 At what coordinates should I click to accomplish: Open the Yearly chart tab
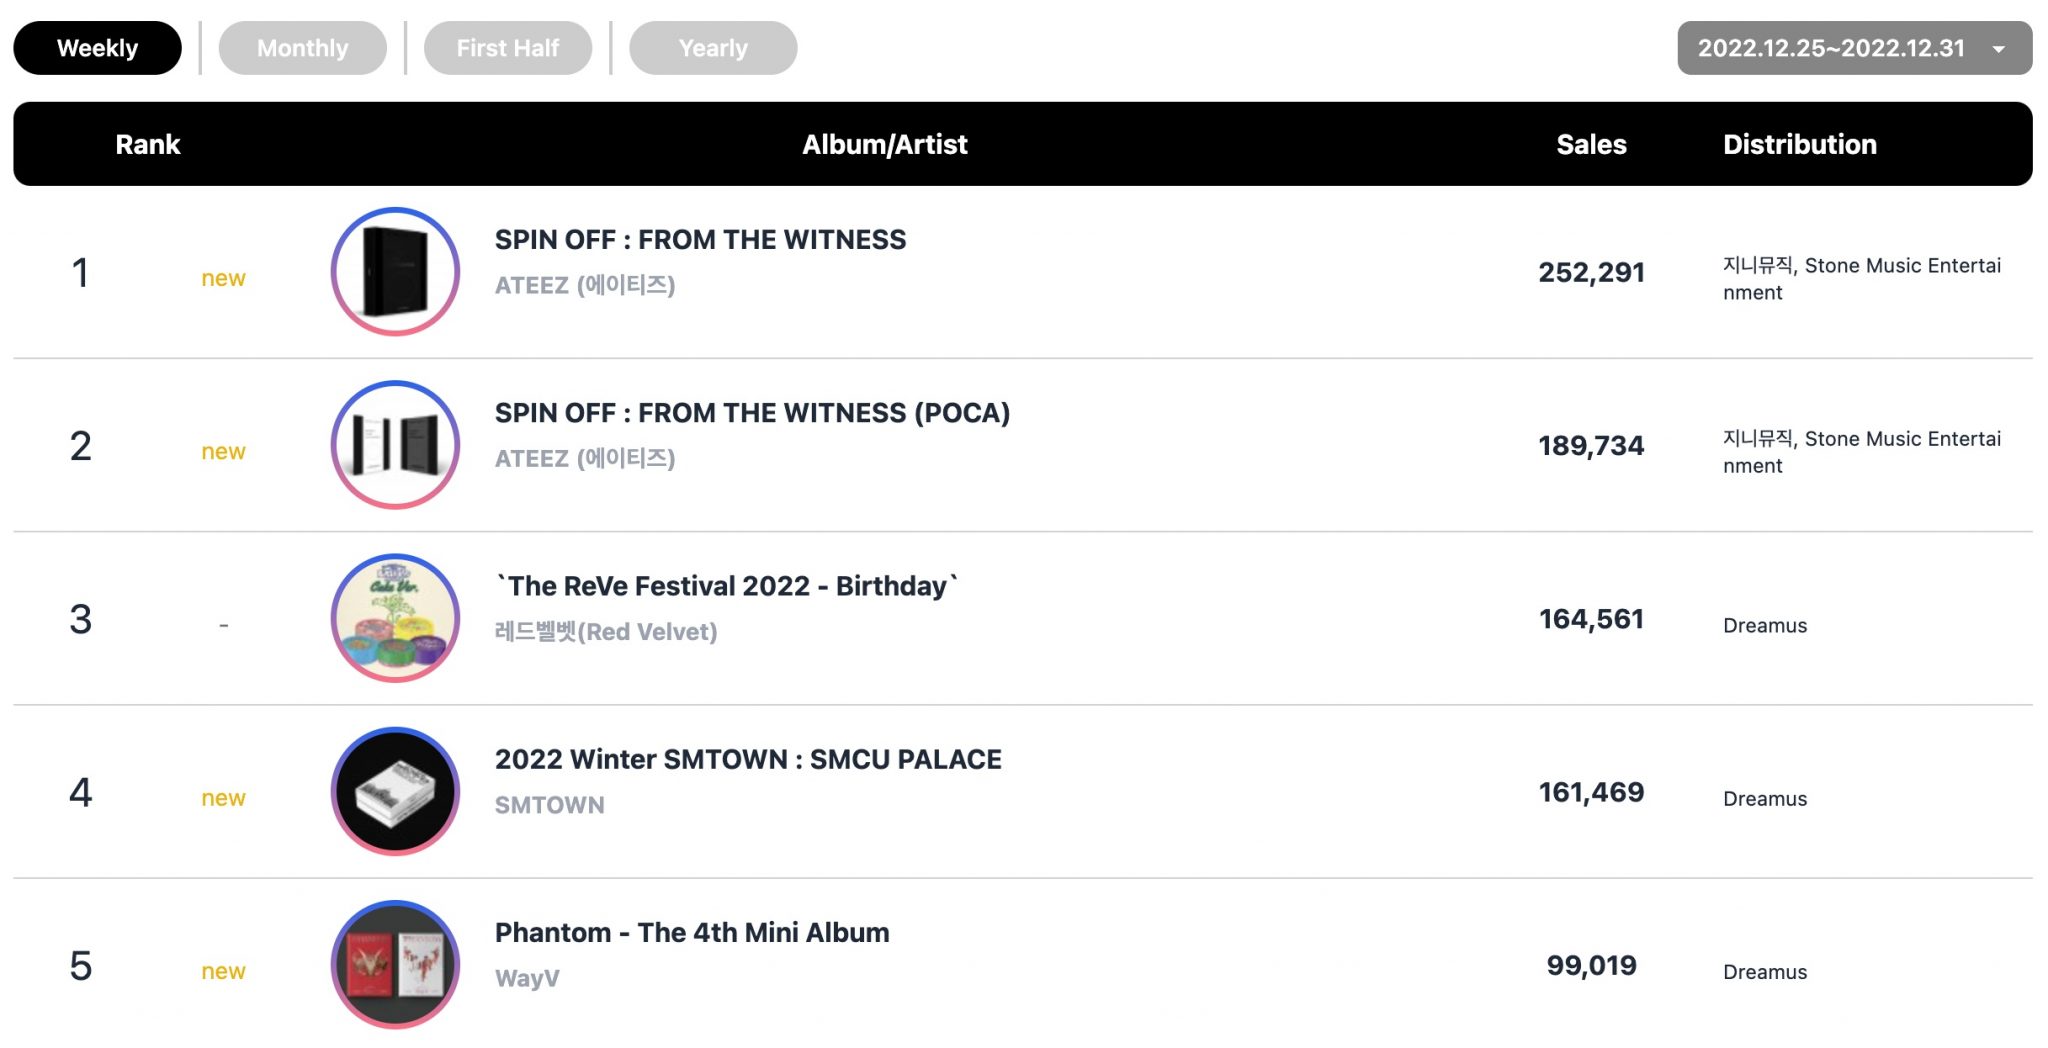coord(712,47)
